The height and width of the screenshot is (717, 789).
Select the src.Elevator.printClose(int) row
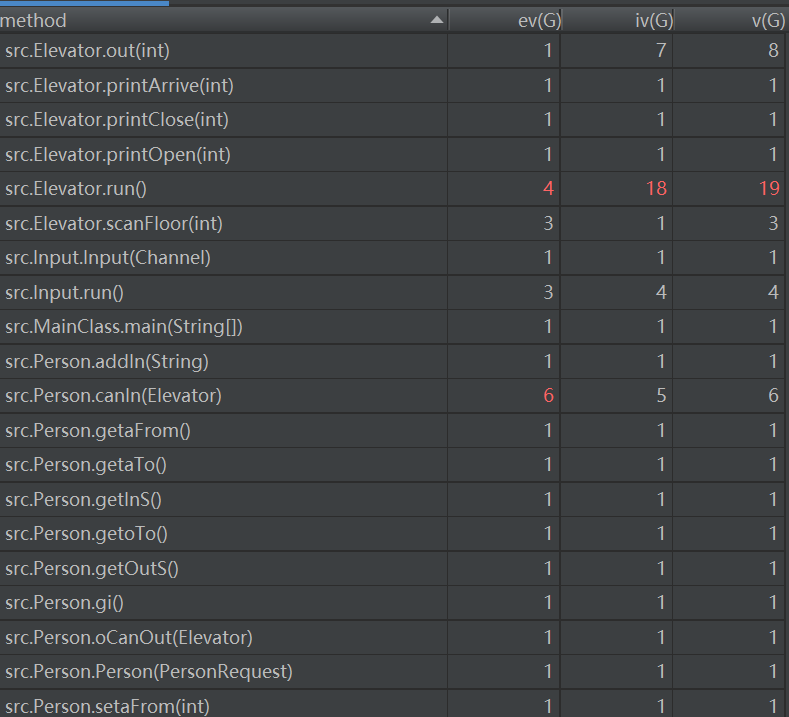(x=392, y=120)
